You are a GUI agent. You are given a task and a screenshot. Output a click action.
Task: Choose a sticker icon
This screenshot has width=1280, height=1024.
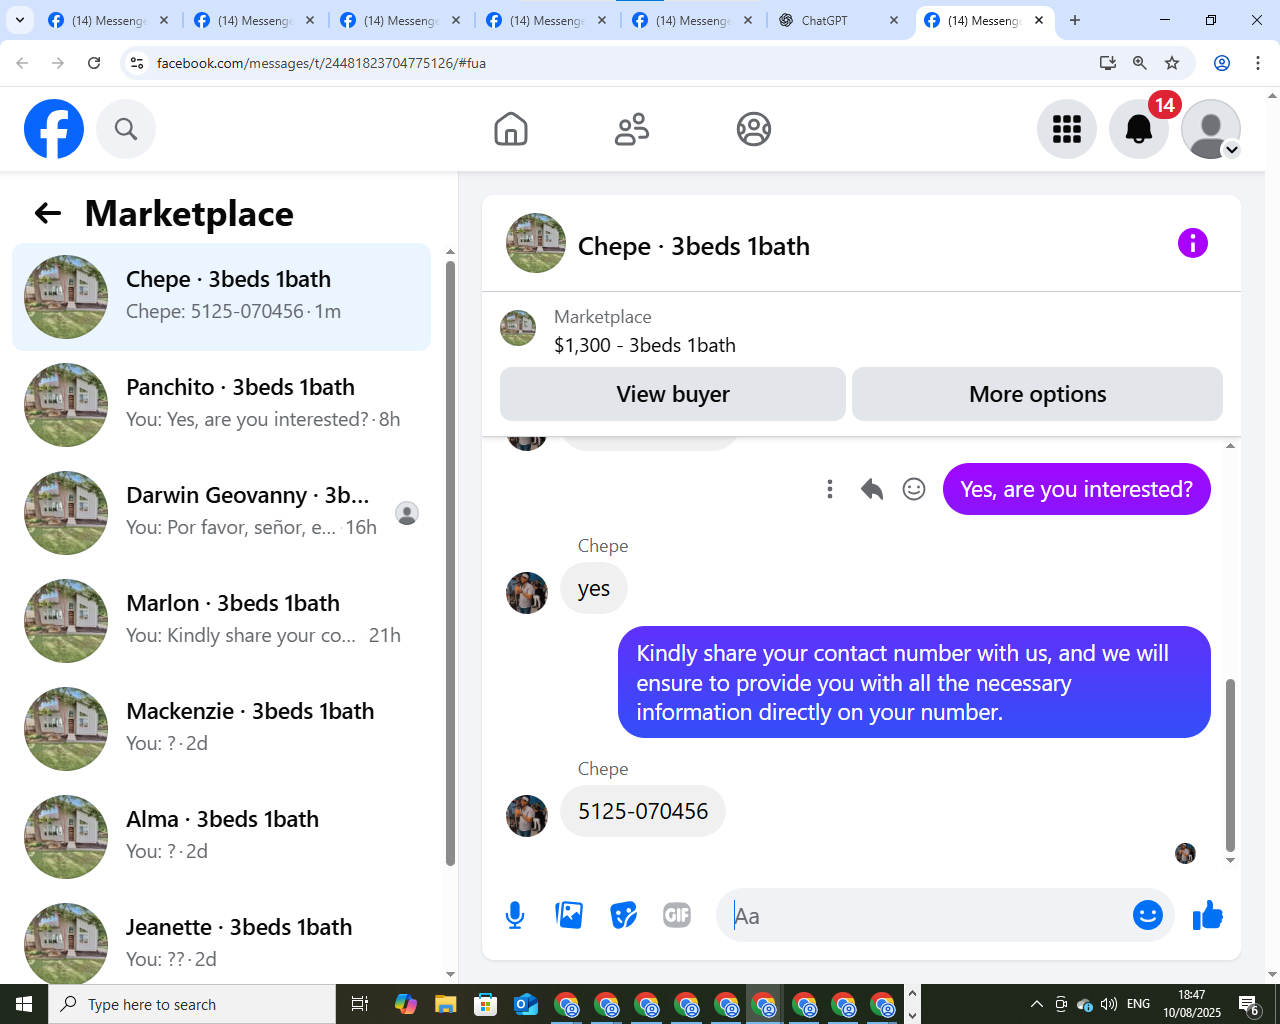coord(623,915)
